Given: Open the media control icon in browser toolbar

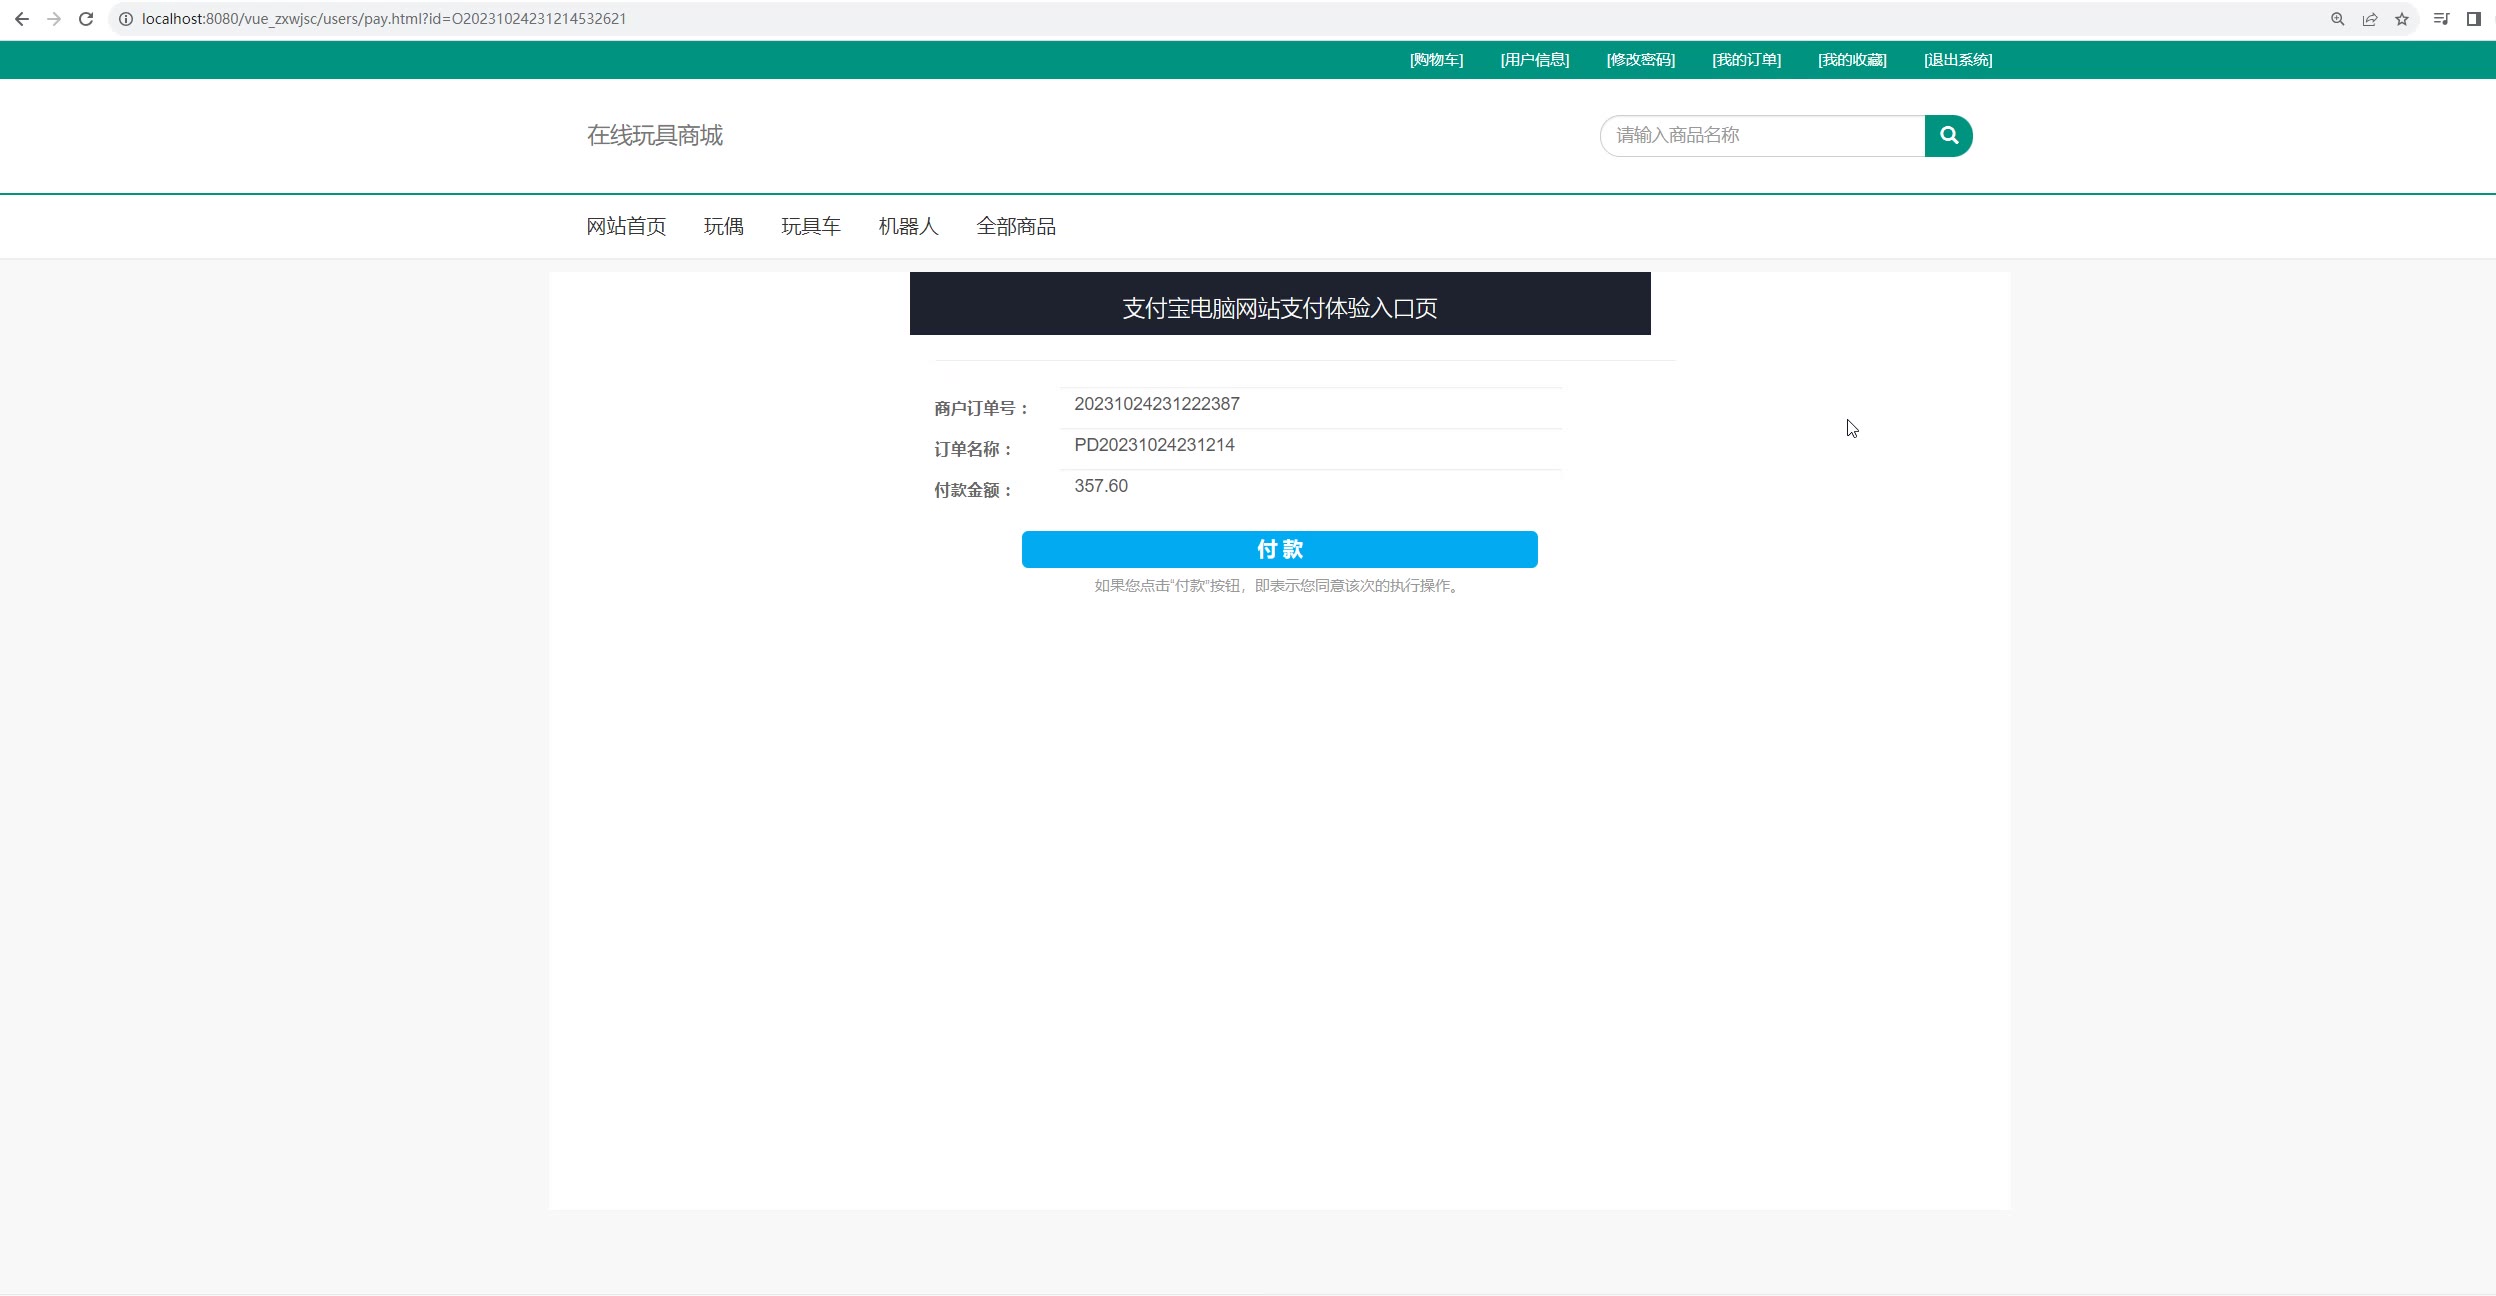Looking at the screenshot, I should pos(2441,19).
